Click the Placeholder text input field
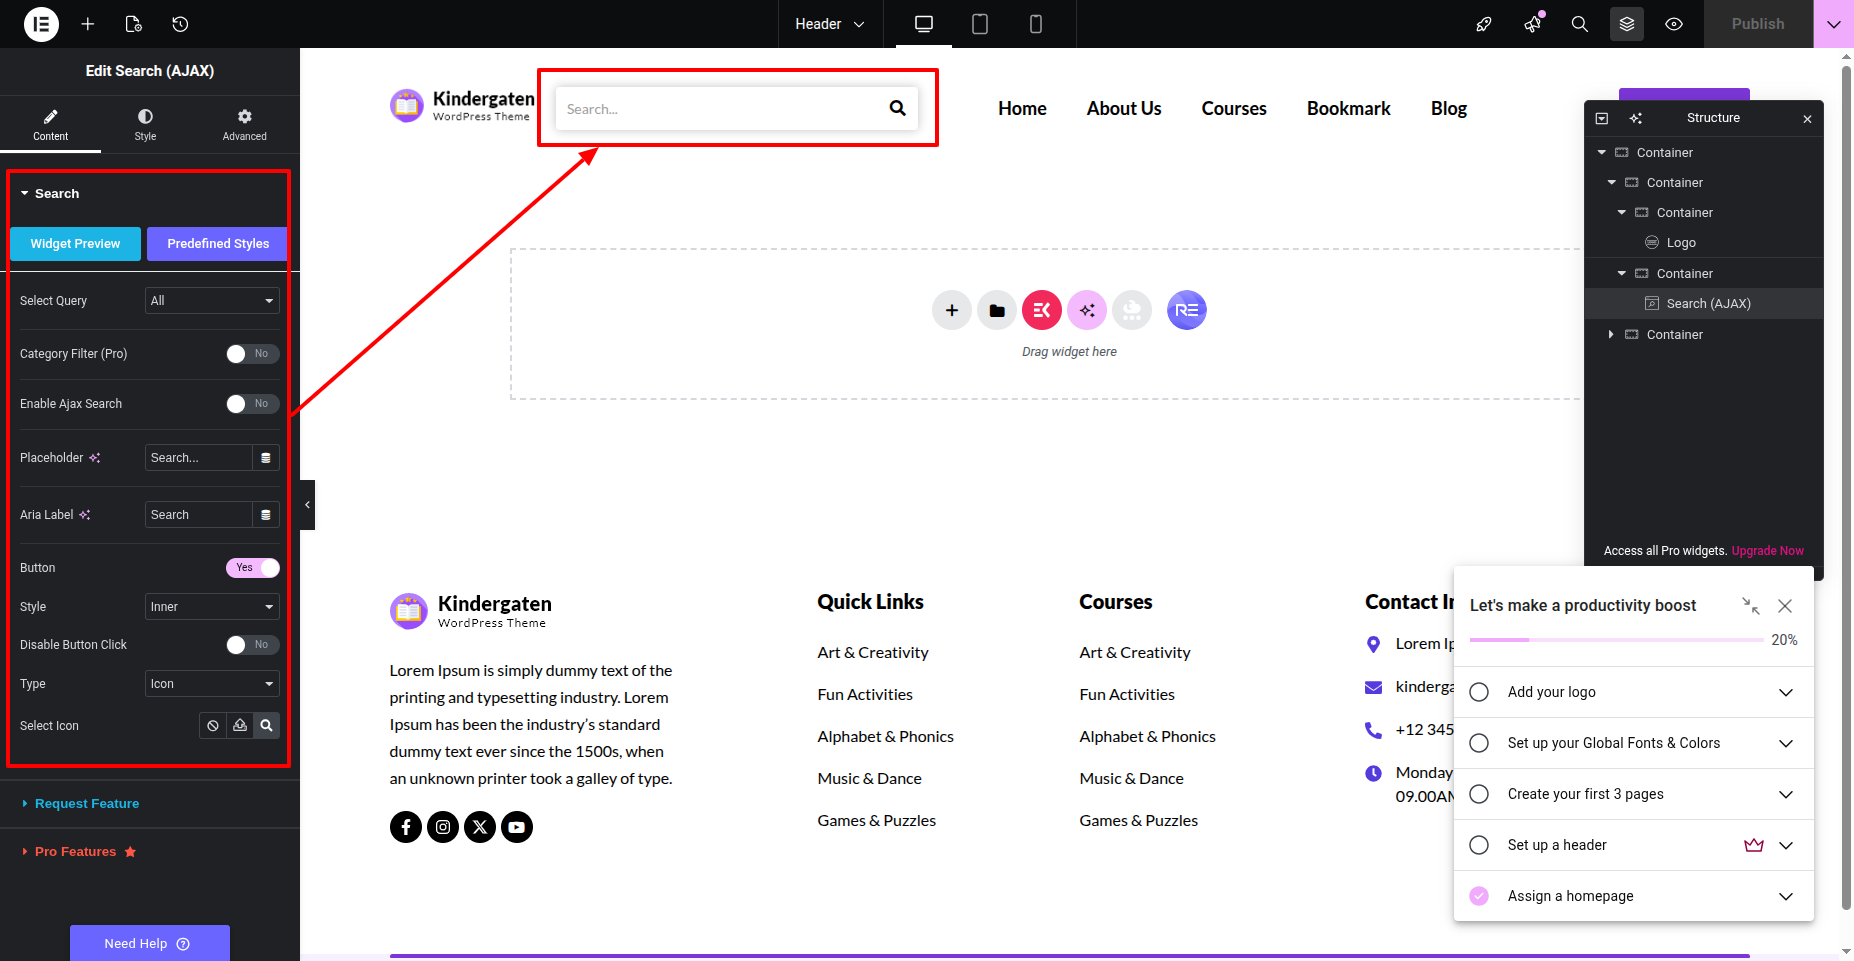 coord(198,458)
